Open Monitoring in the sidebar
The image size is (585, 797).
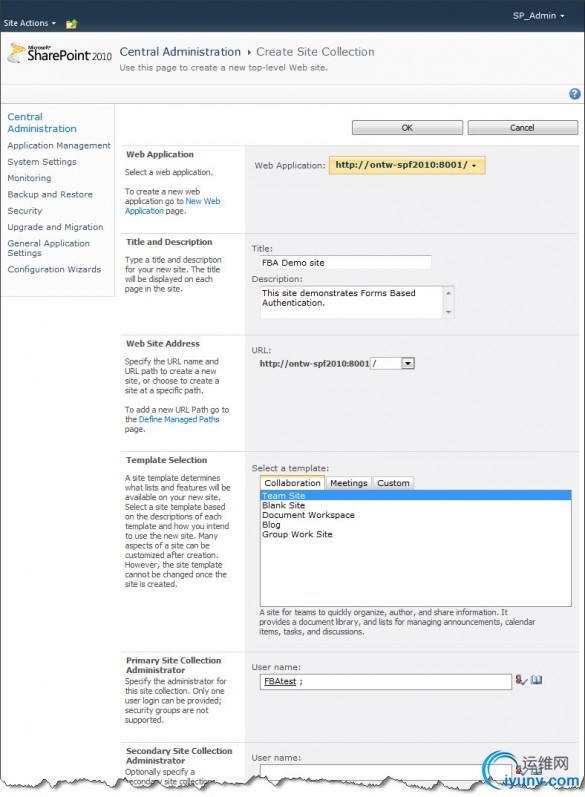29,178
